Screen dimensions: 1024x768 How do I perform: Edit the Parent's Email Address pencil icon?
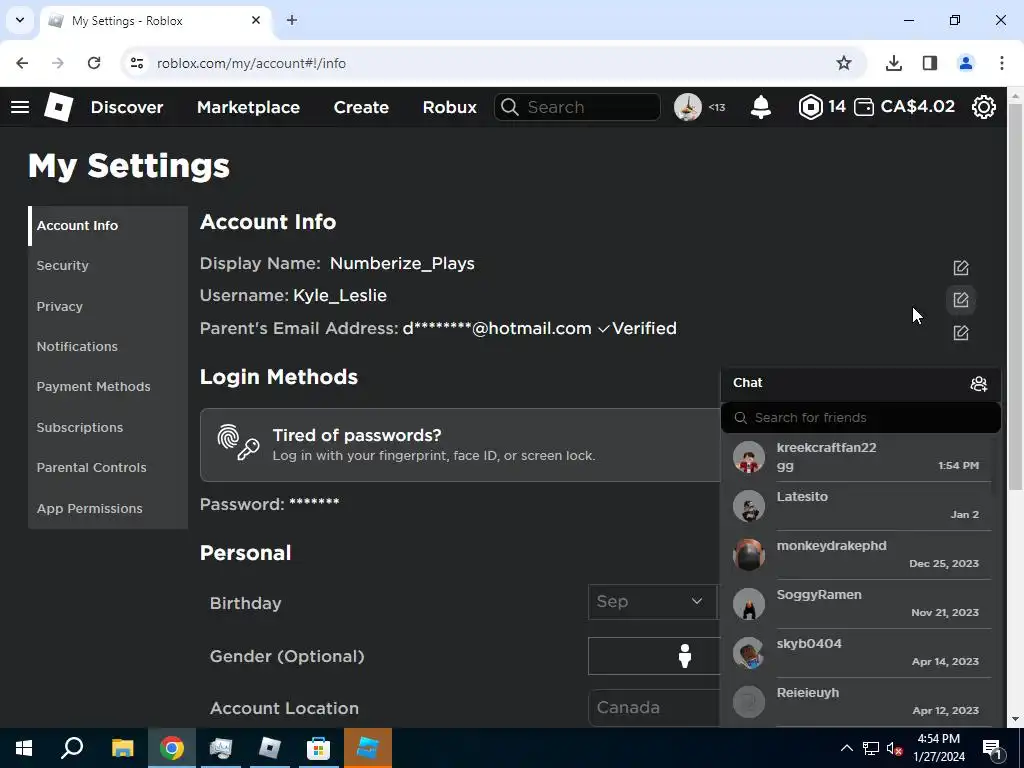point(961,333)
